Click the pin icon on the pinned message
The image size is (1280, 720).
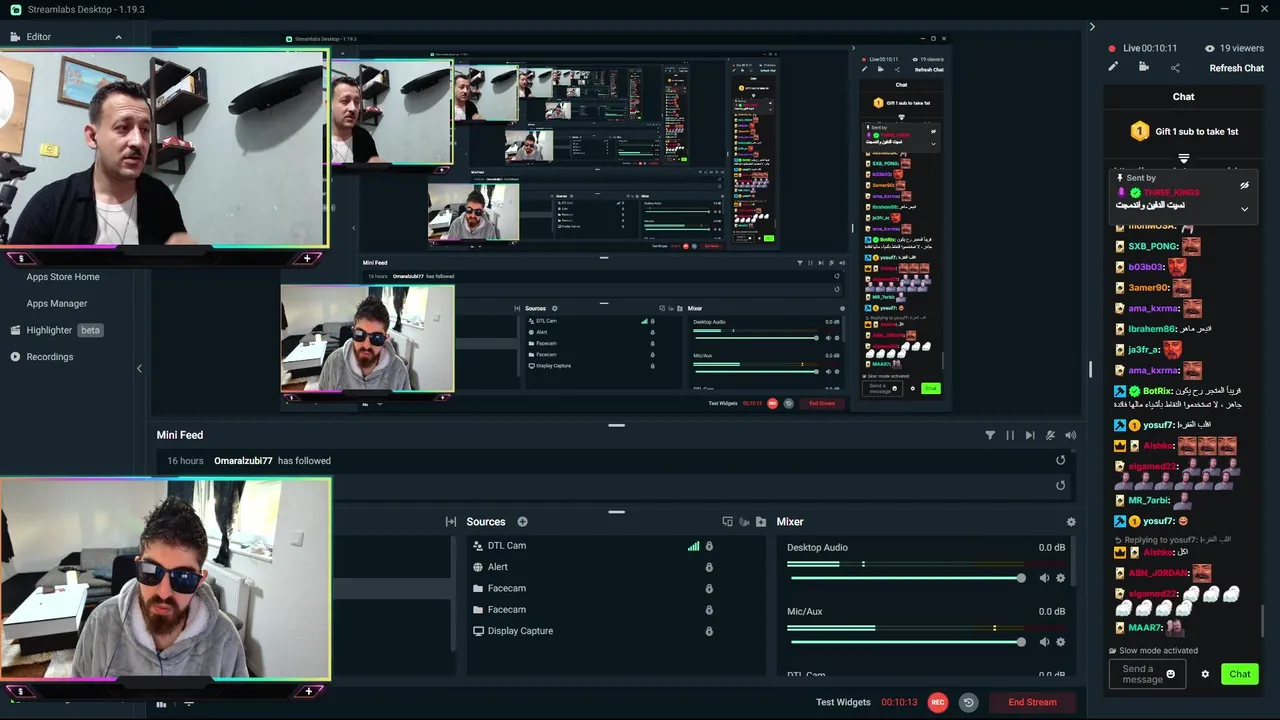point(1120,178)
